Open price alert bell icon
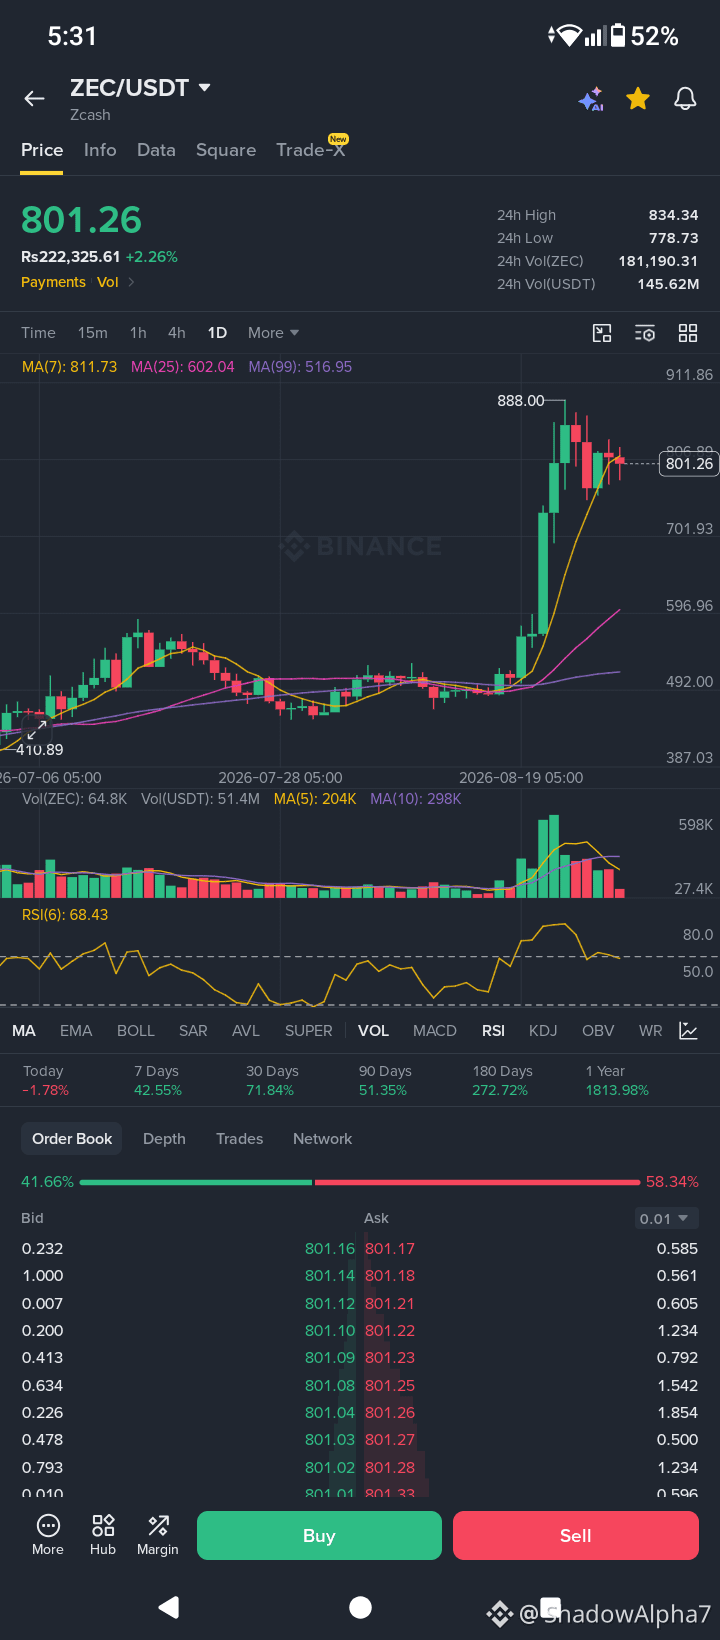The height and width of the screenshot is (1640, 720). [x=685, y=98]
